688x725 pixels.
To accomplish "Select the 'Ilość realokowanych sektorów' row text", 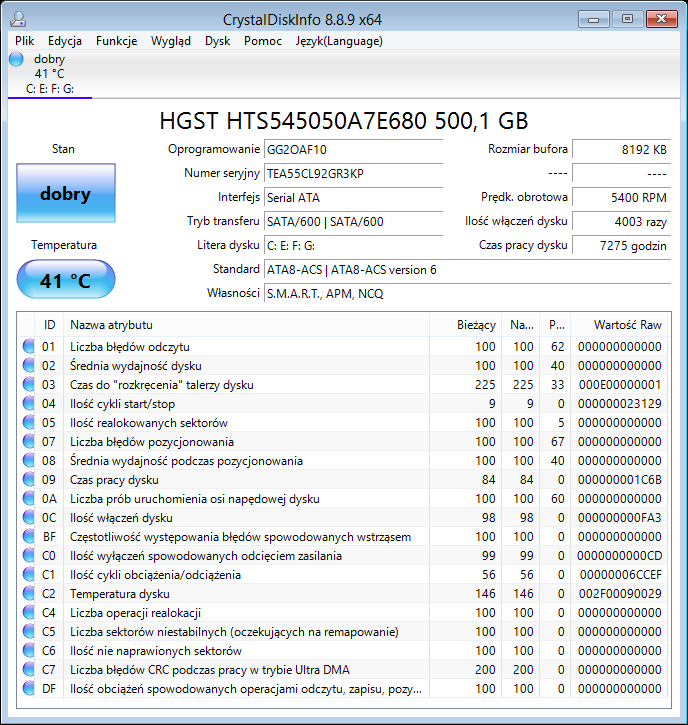I will pos(149,423).
